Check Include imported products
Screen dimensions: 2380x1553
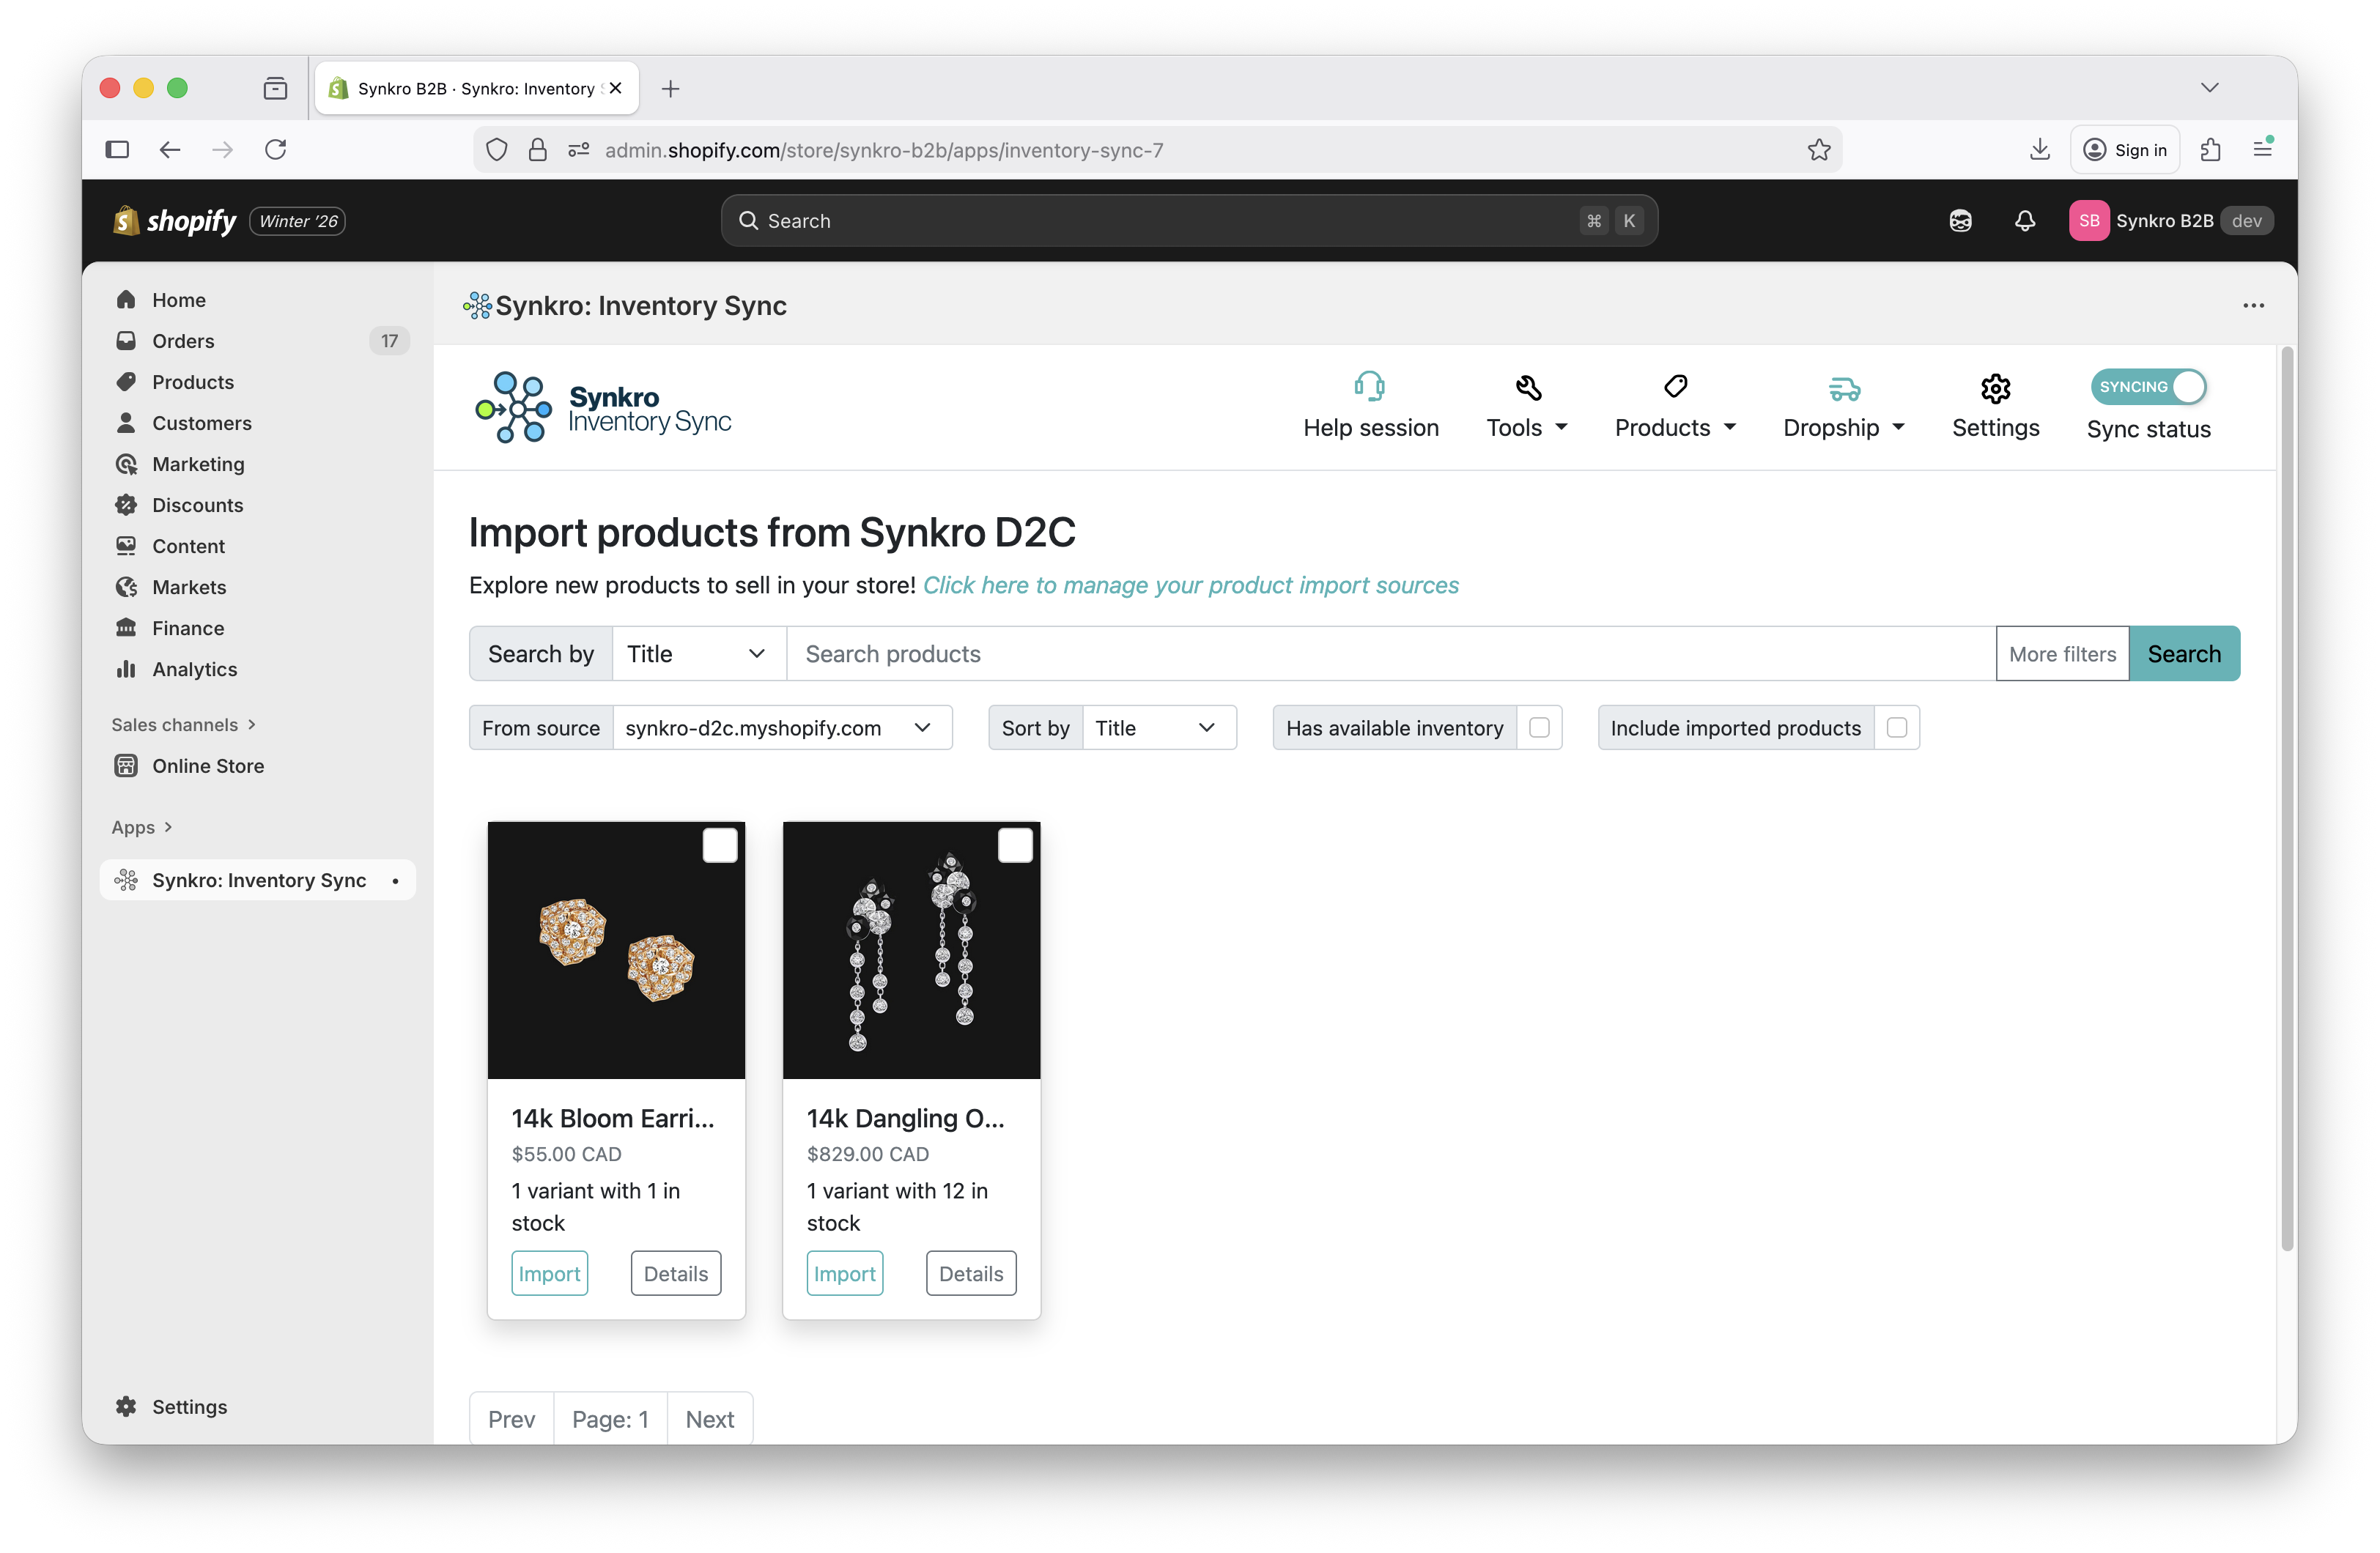click(1897, 727)
